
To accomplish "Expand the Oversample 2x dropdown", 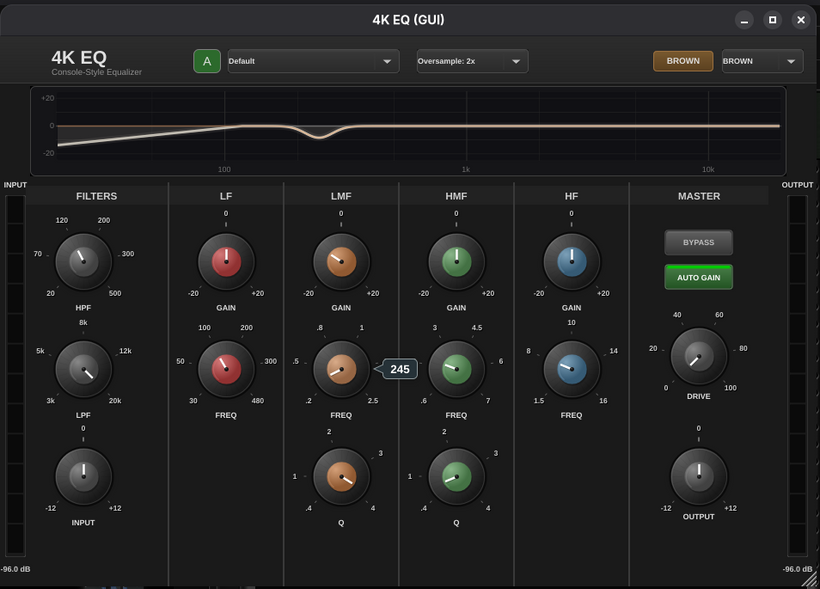I will point(472,61).
